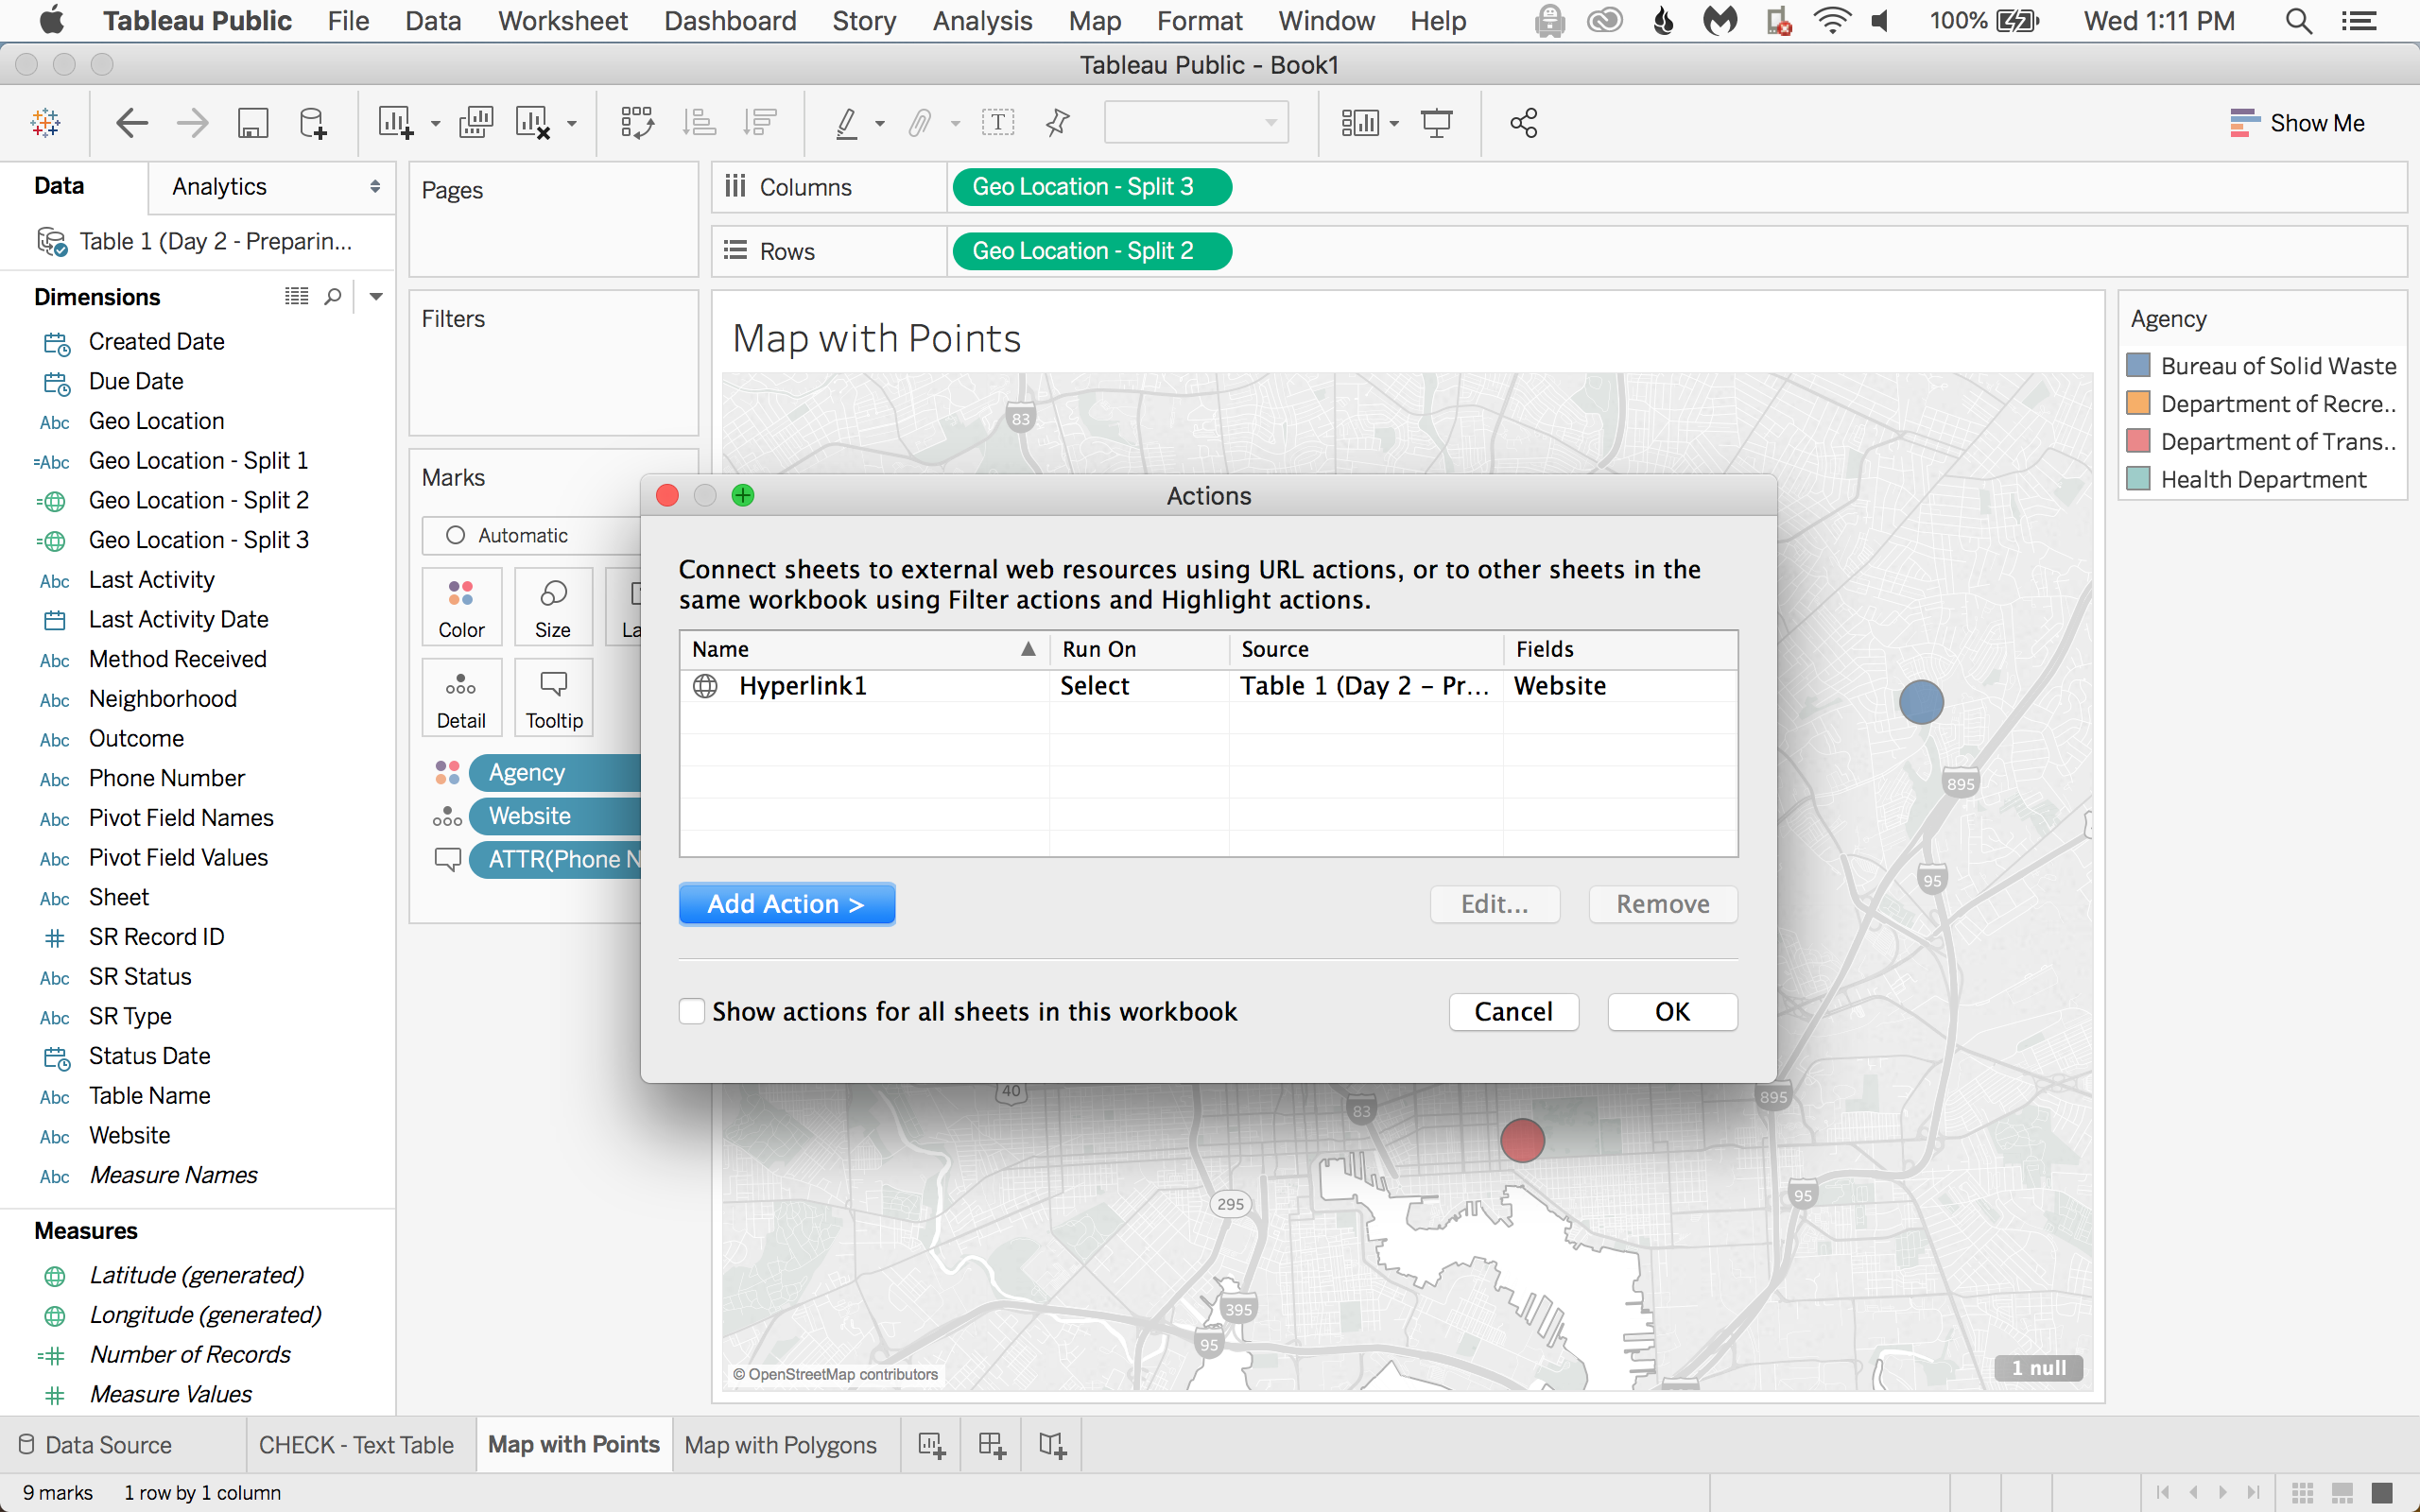Open the Highlight dropdown arrow

(x=880, y=124)
